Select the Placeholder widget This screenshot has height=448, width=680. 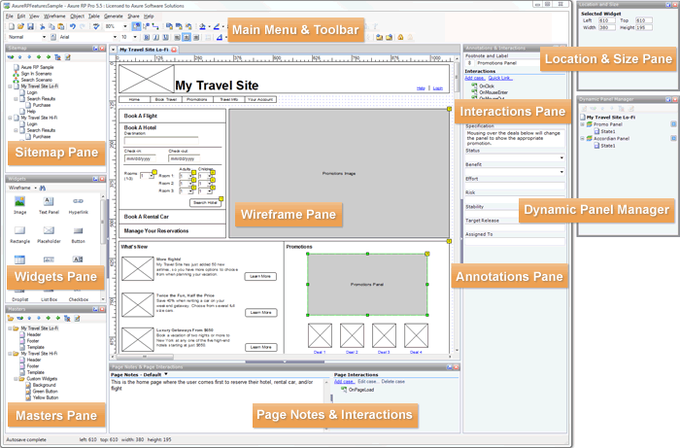(49, 235)
